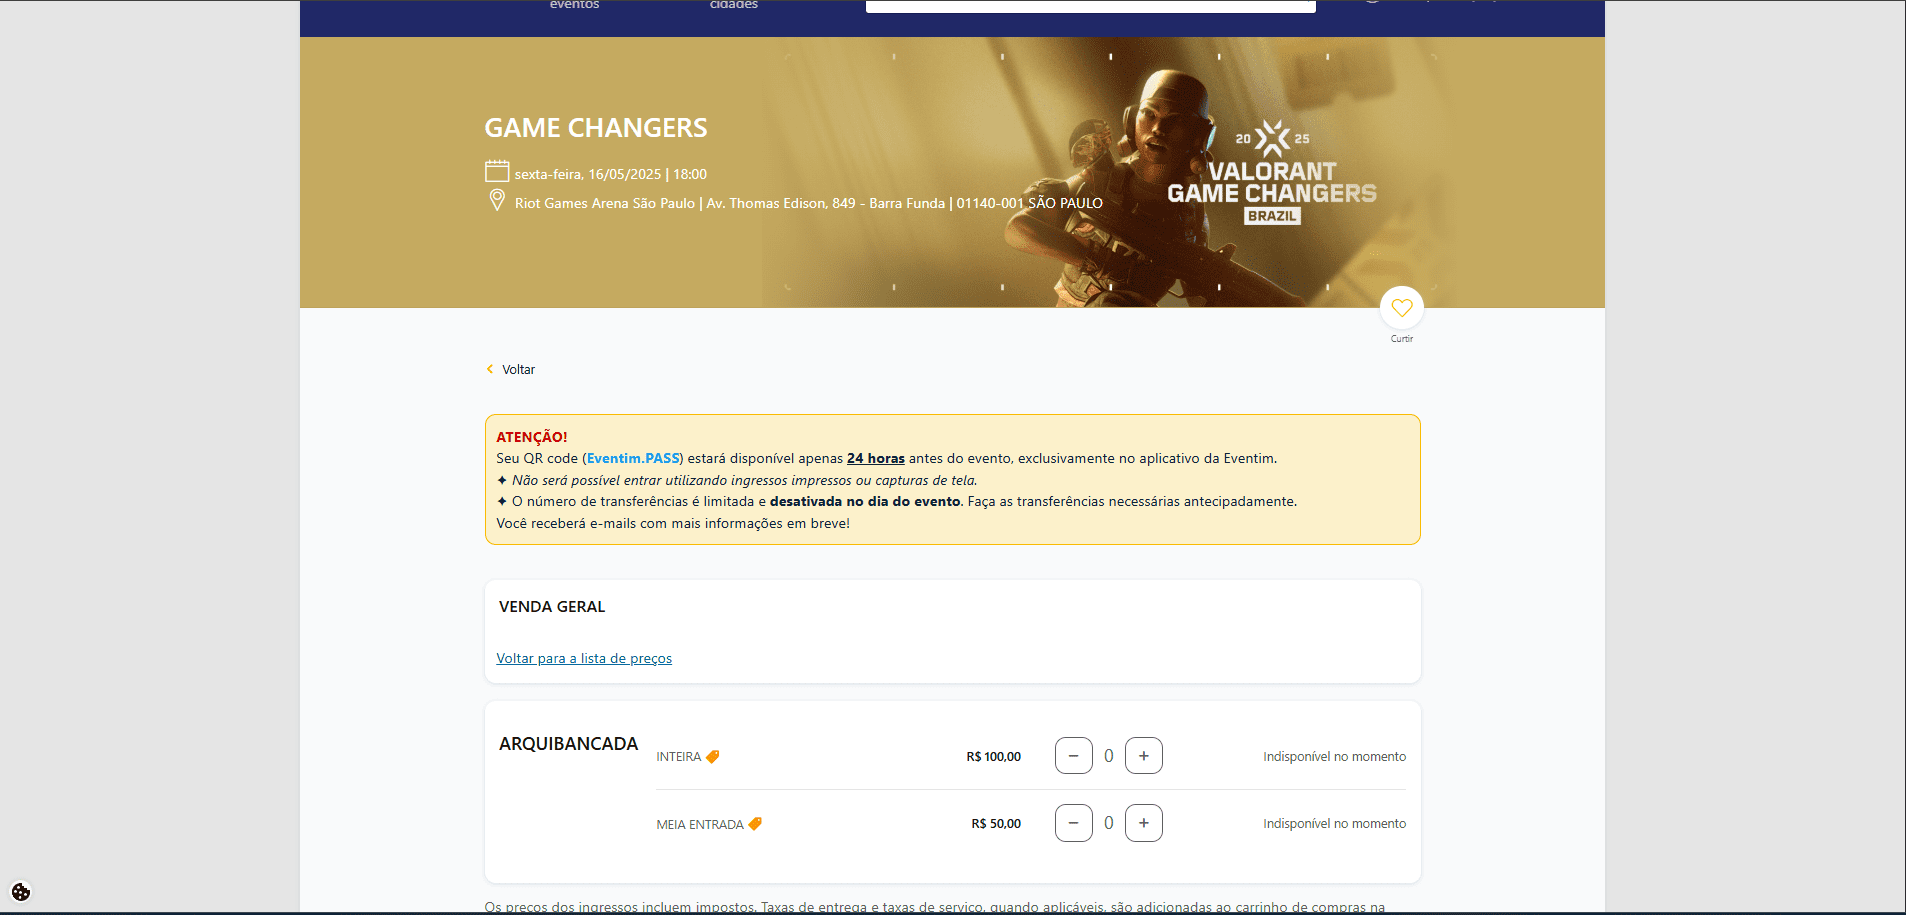Click the search field in the header
1906x915 pixels.
point(1090,6)
